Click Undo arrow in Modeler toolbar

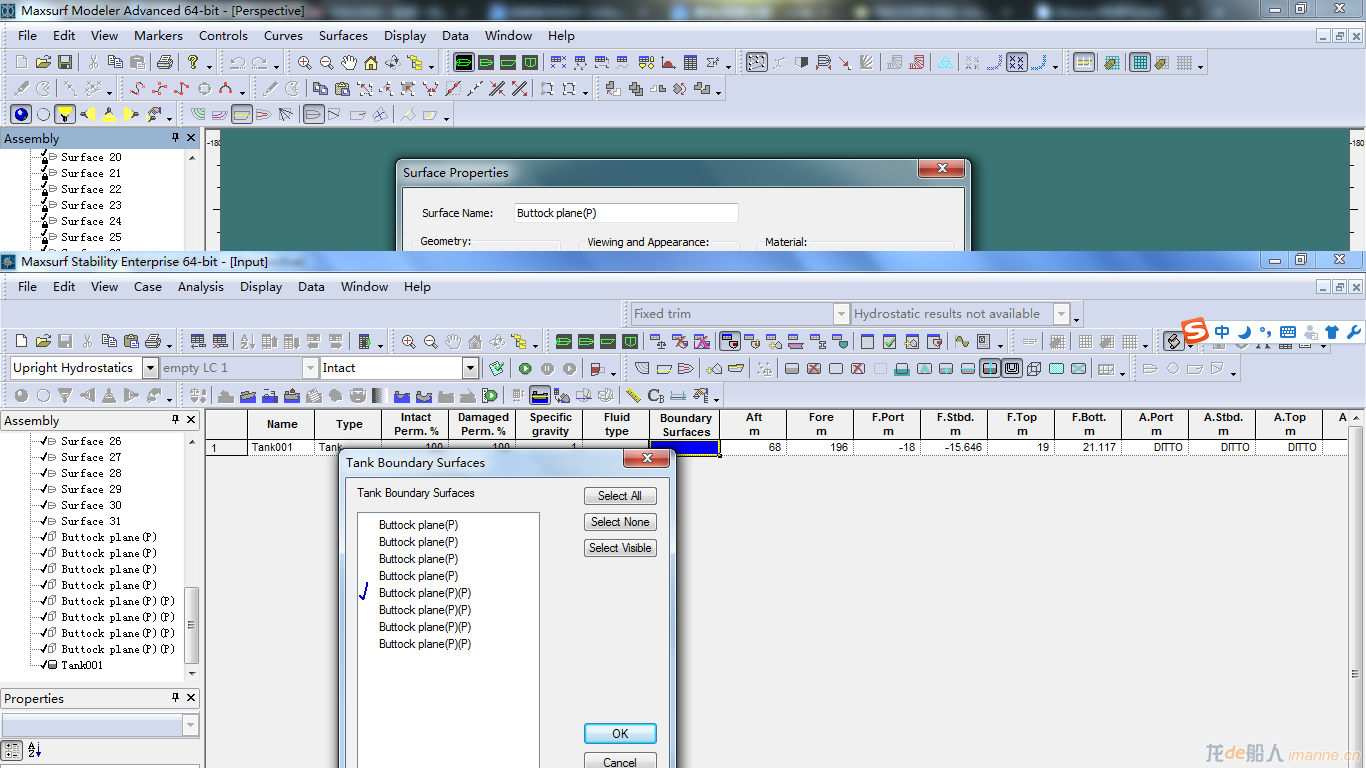(237, 62)
